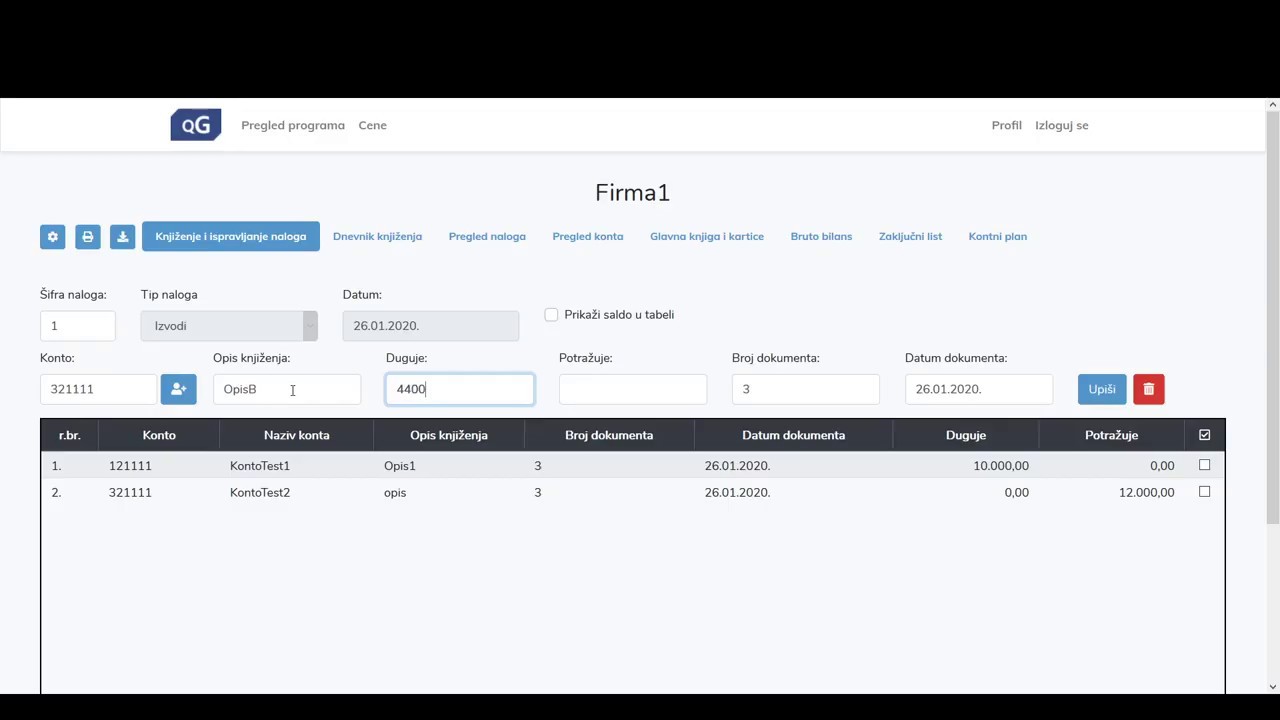Open the Zaključni list tab
This screenshot has width=1280, height=720.
coord(910,237)
